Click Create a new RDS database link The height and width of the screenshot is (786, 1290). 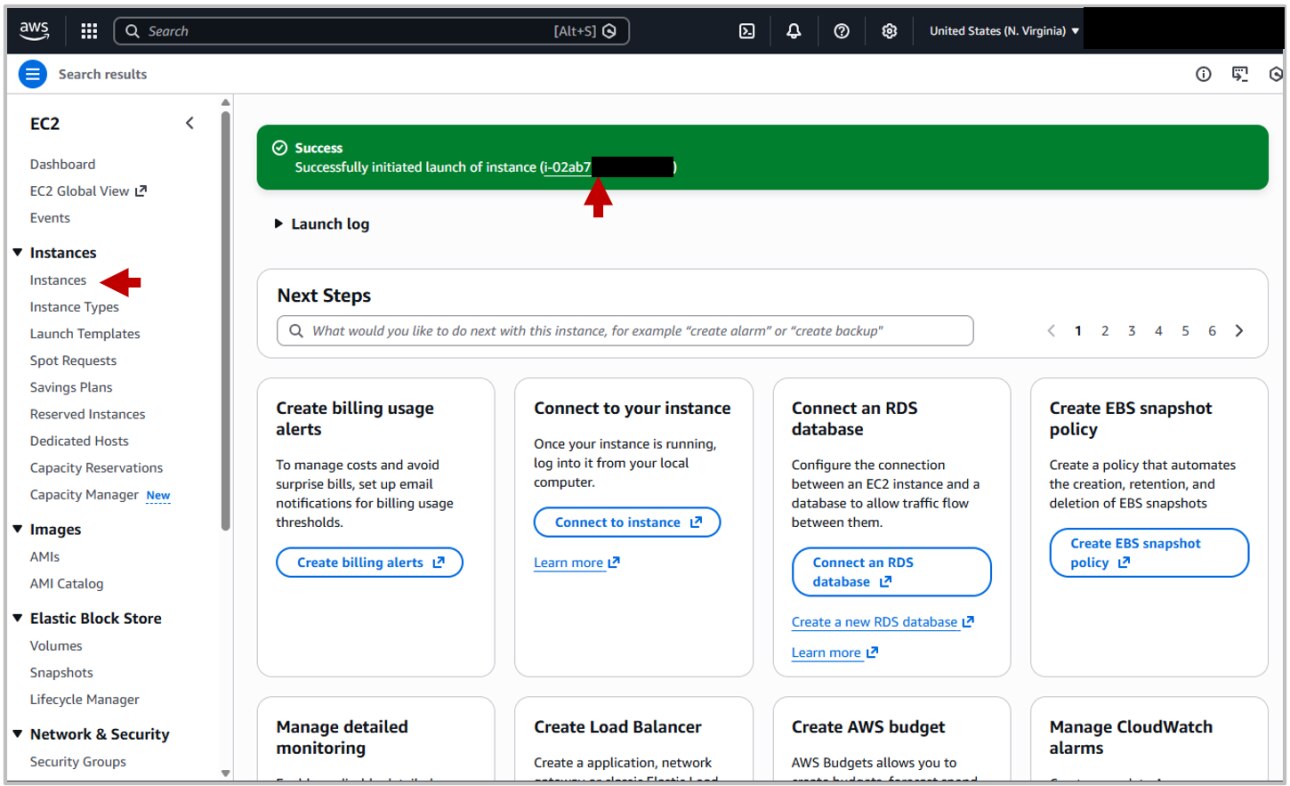click(874, 621)
